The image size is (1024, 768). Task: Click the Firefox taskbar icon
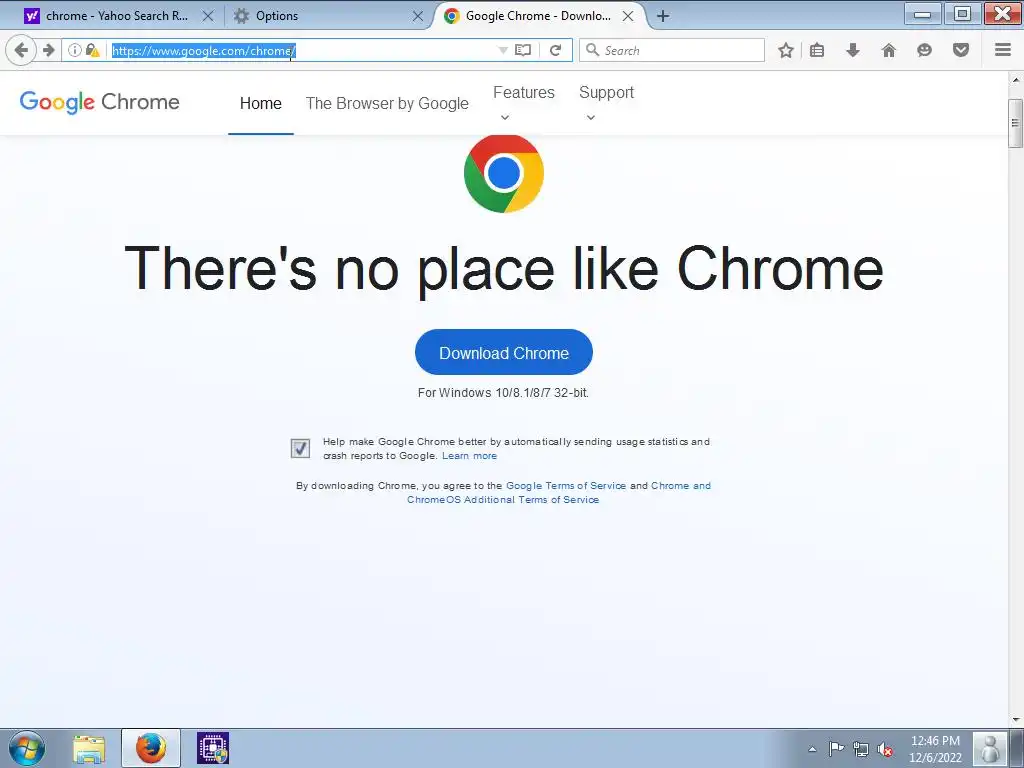151,748
